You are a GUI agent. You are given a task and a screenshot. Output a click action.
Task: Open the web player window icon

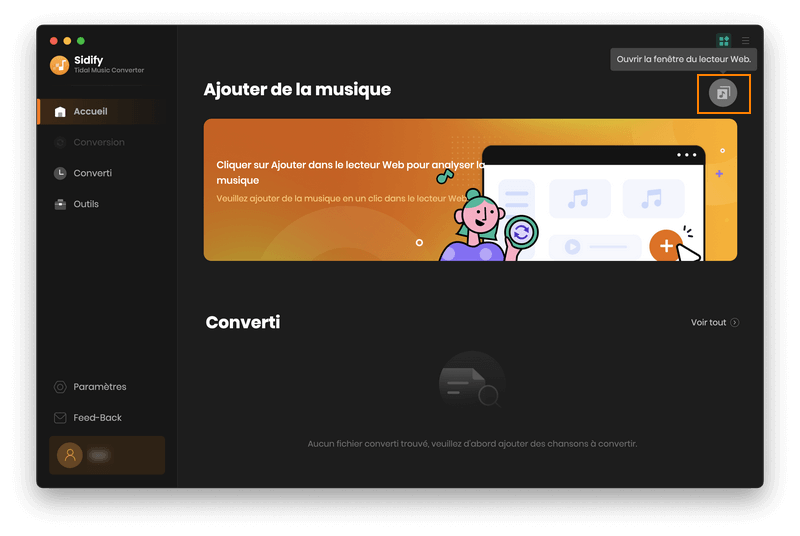(723, 93)
